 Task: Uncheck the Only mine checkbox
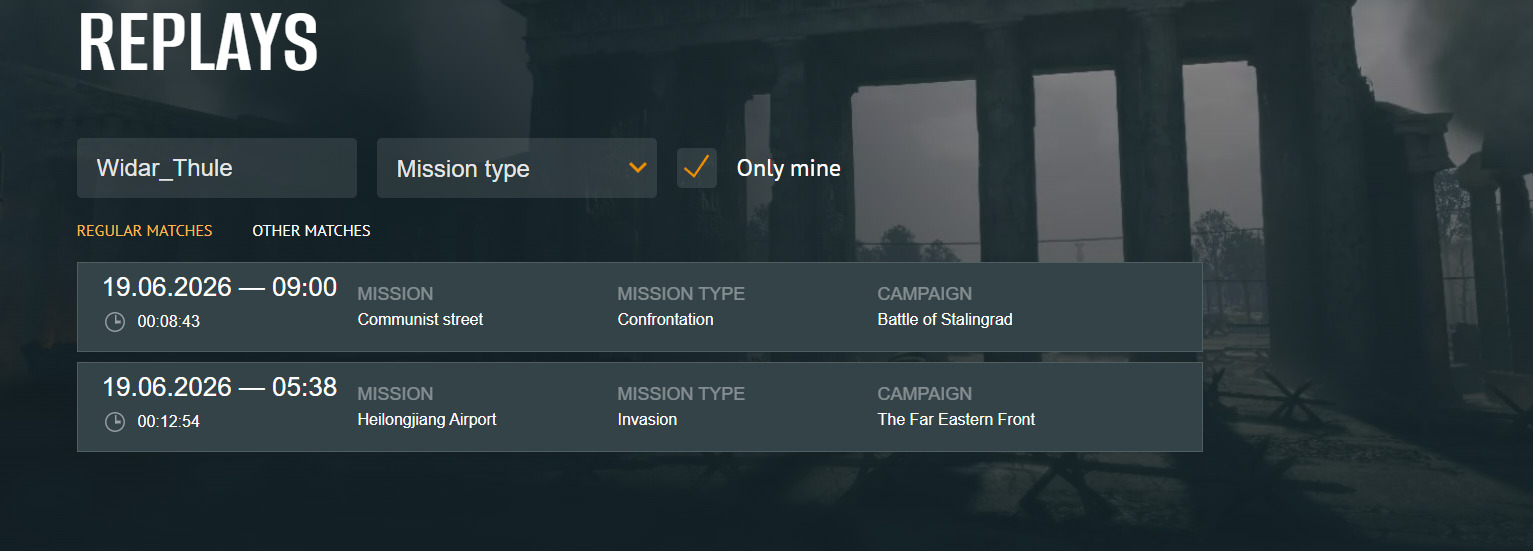pos(697,168)
